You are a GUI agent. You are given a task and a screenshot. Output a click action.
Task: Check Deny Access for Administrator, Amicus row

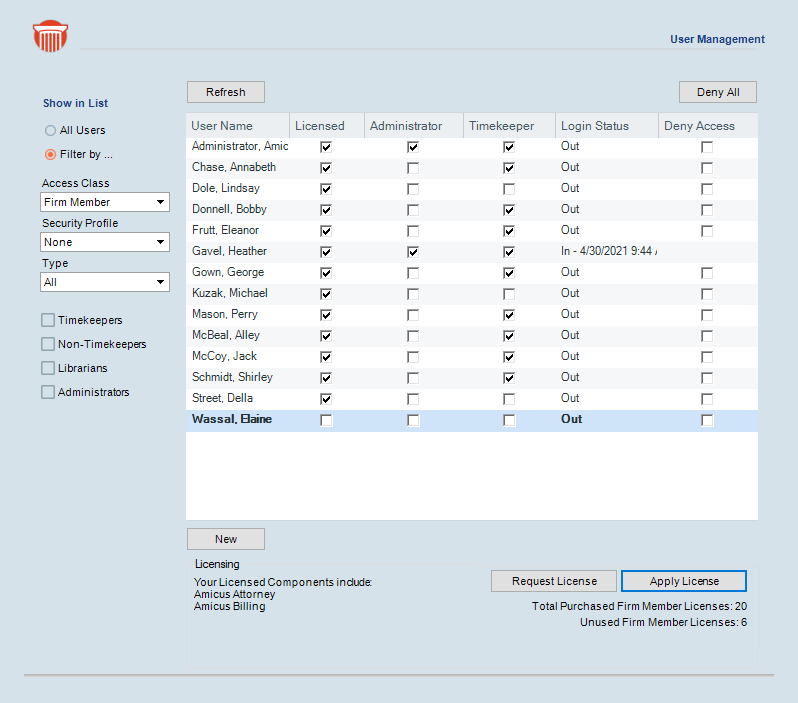click(707, 147)
